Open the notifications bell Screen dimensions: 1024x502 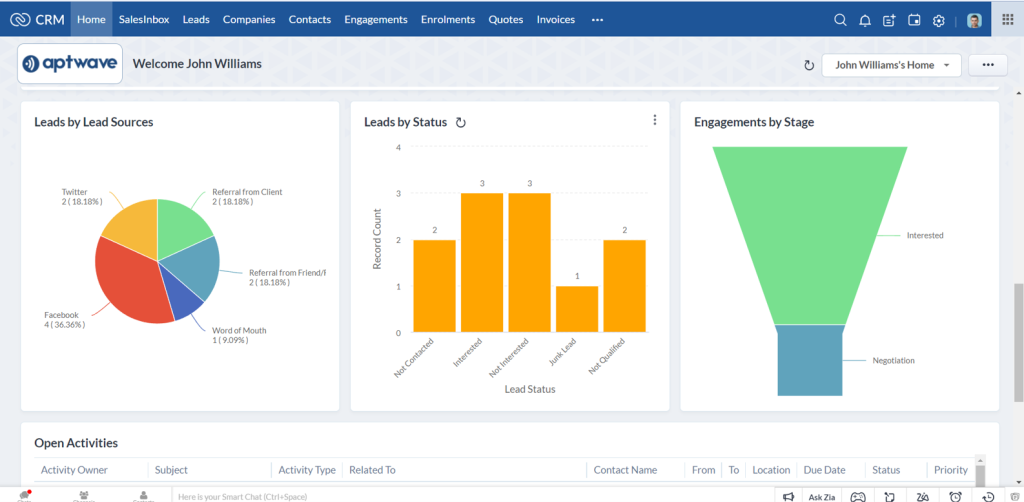865,20
